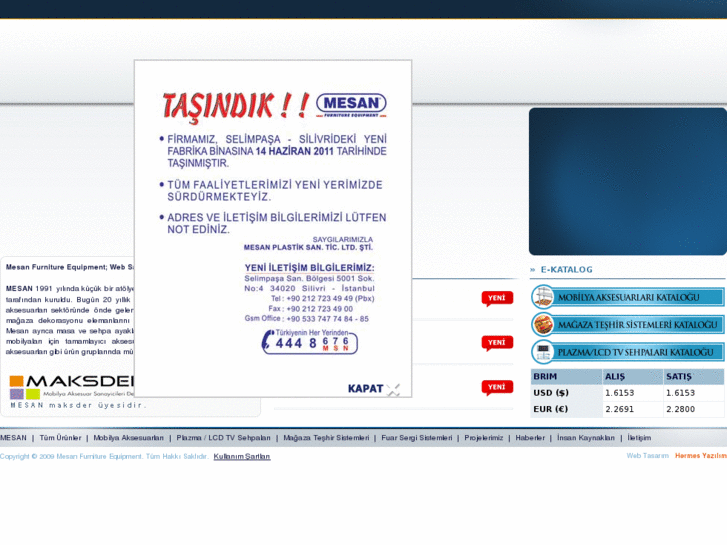Image resolution: width=727 pixels, height=545 pixels.
Task: Click TAŞINDIK headline in popup
Action: point(236,106)
